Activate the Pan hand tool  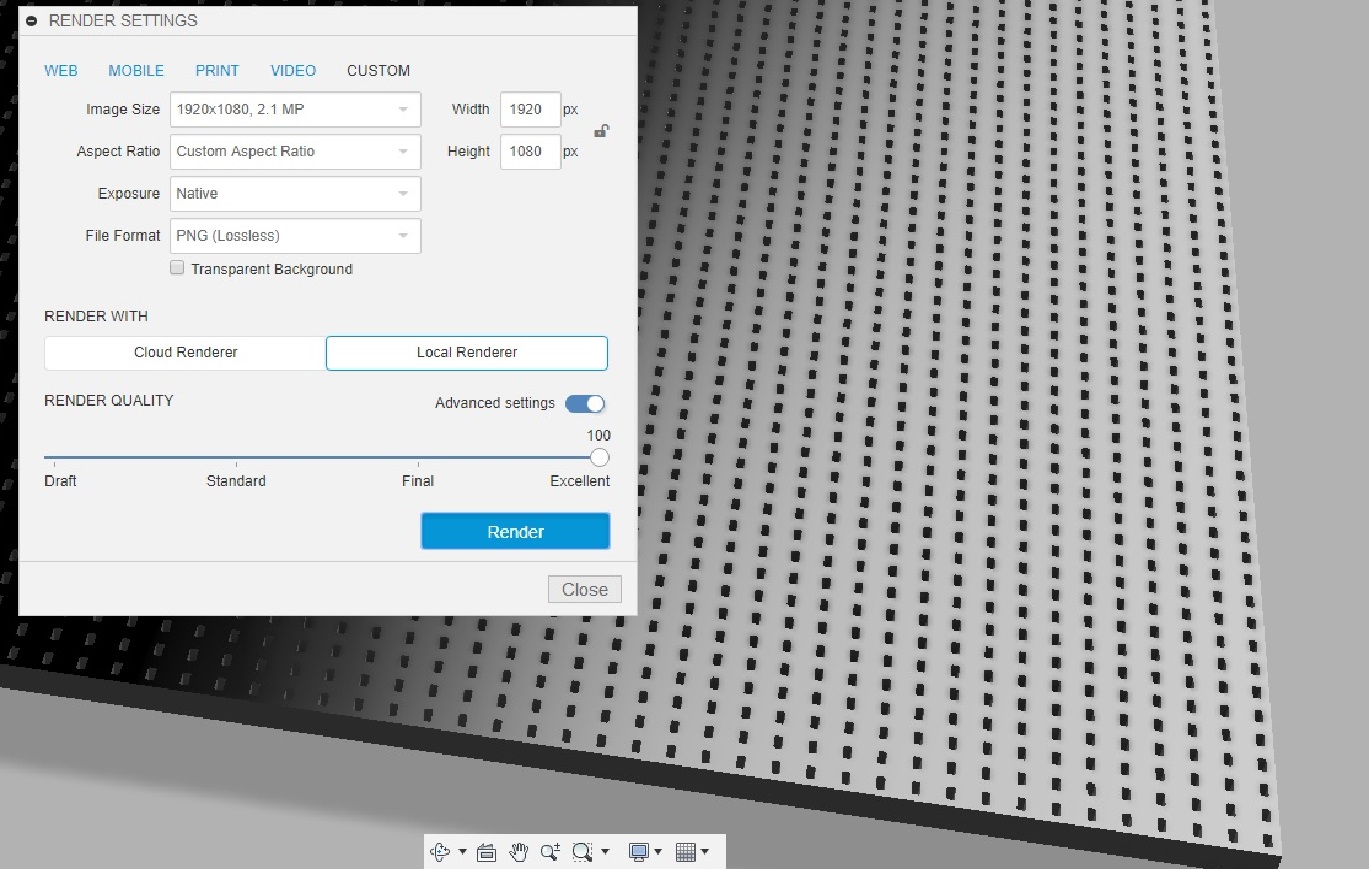[x=518, y=852]
